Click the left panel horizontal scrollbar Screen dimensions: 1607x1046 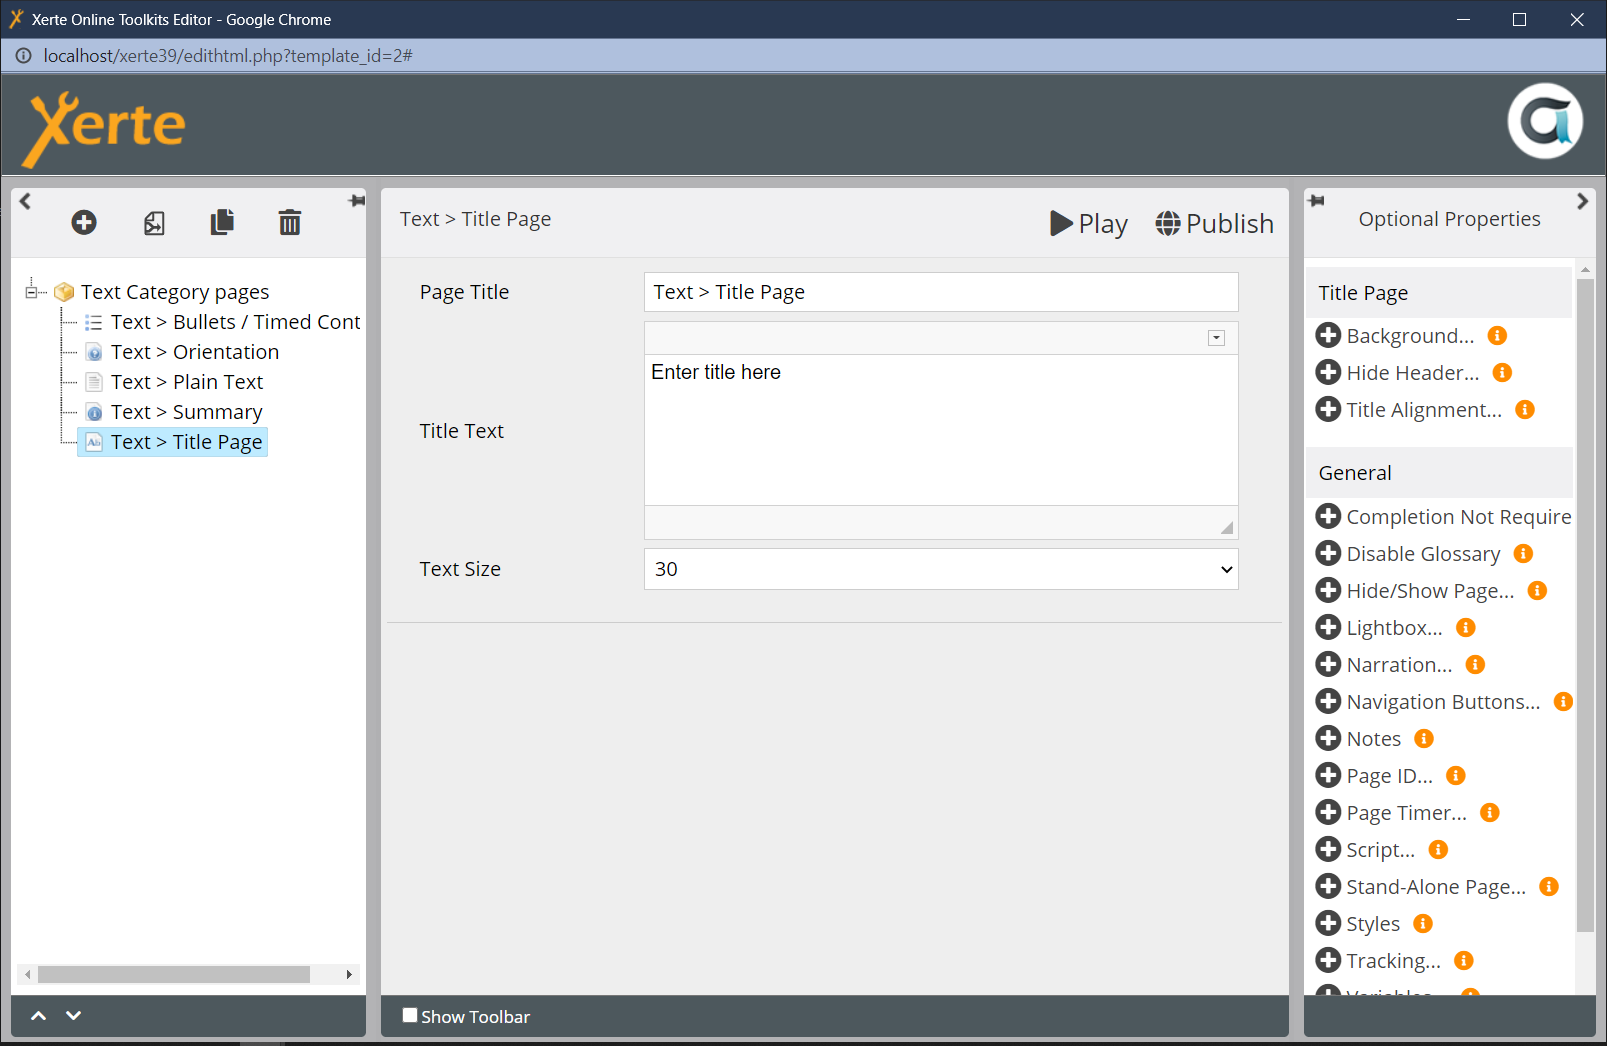click(x=173, y=974)
